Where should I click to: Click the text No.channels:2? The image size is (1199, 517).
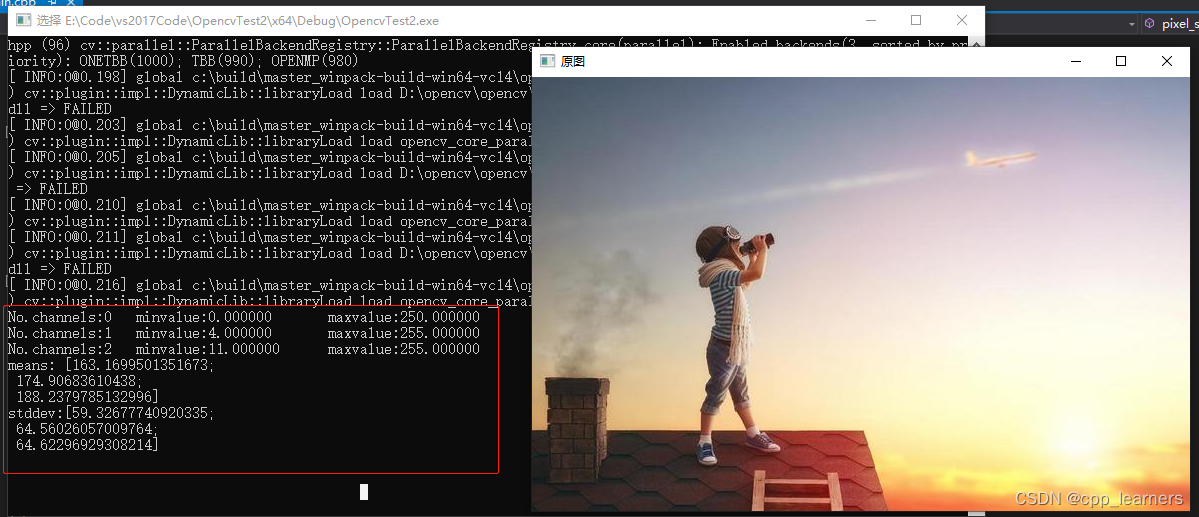tap(60, 350)
